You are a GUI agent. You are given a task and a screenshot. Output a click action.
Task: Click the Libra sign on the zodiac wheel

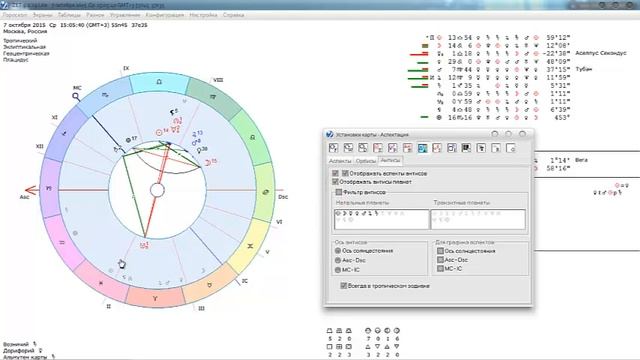tap(159, 82)
